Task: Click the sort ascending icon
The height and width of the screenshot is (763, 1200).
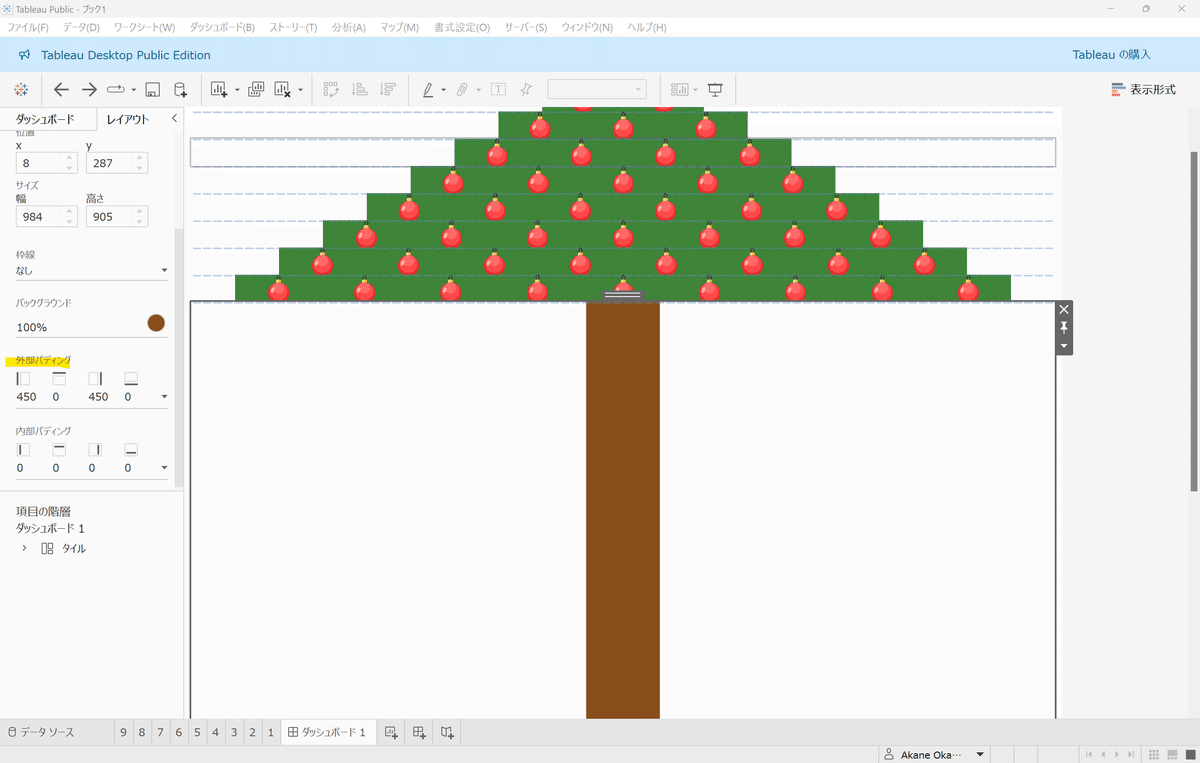Action: [x=360, y=90]
